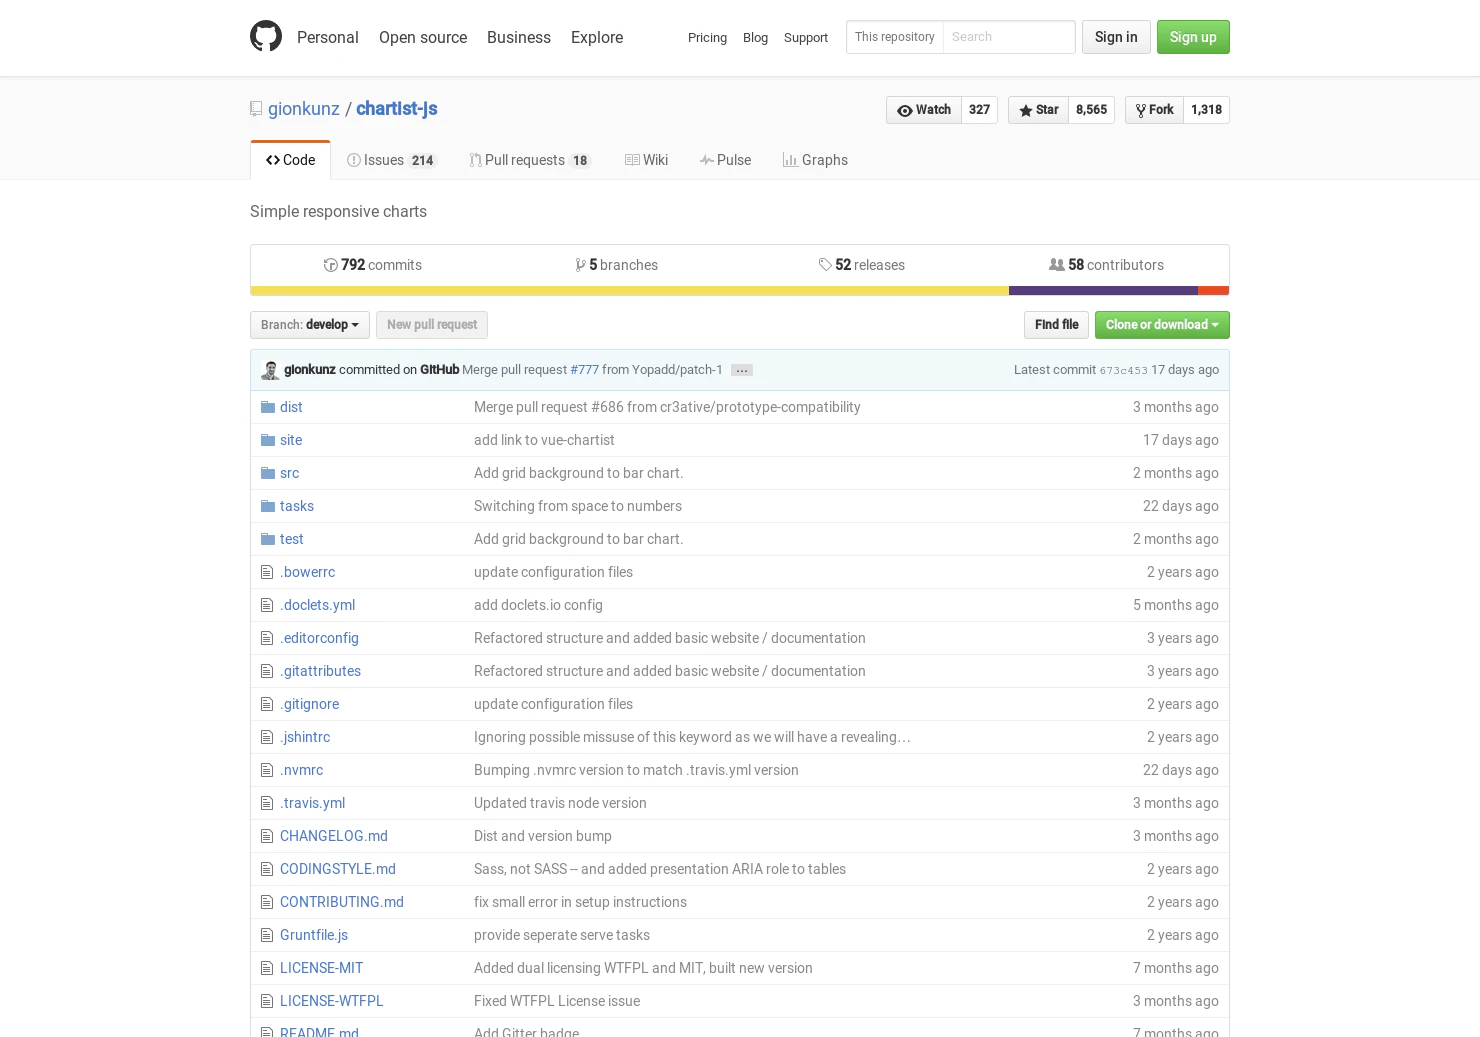Open the Blog link
1480x1037 pixels.
coord(755,38)
